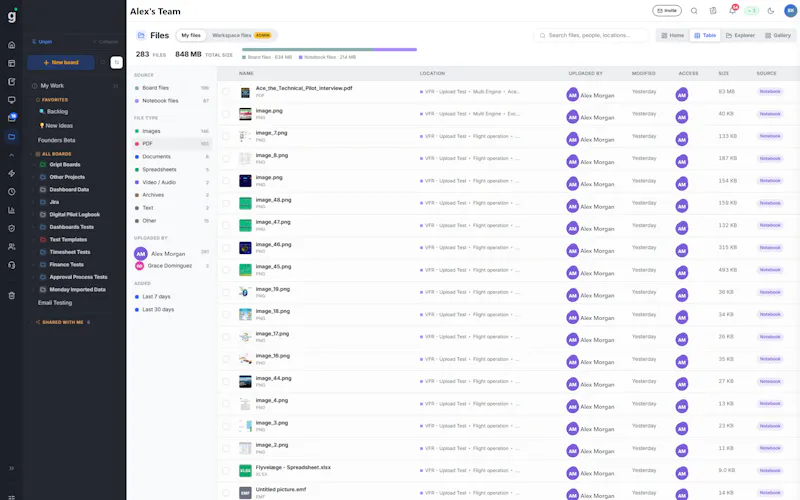Switch to the Explorer view tab
The image size is (800, 500).
pyautogui.click(x=740, y=35)
